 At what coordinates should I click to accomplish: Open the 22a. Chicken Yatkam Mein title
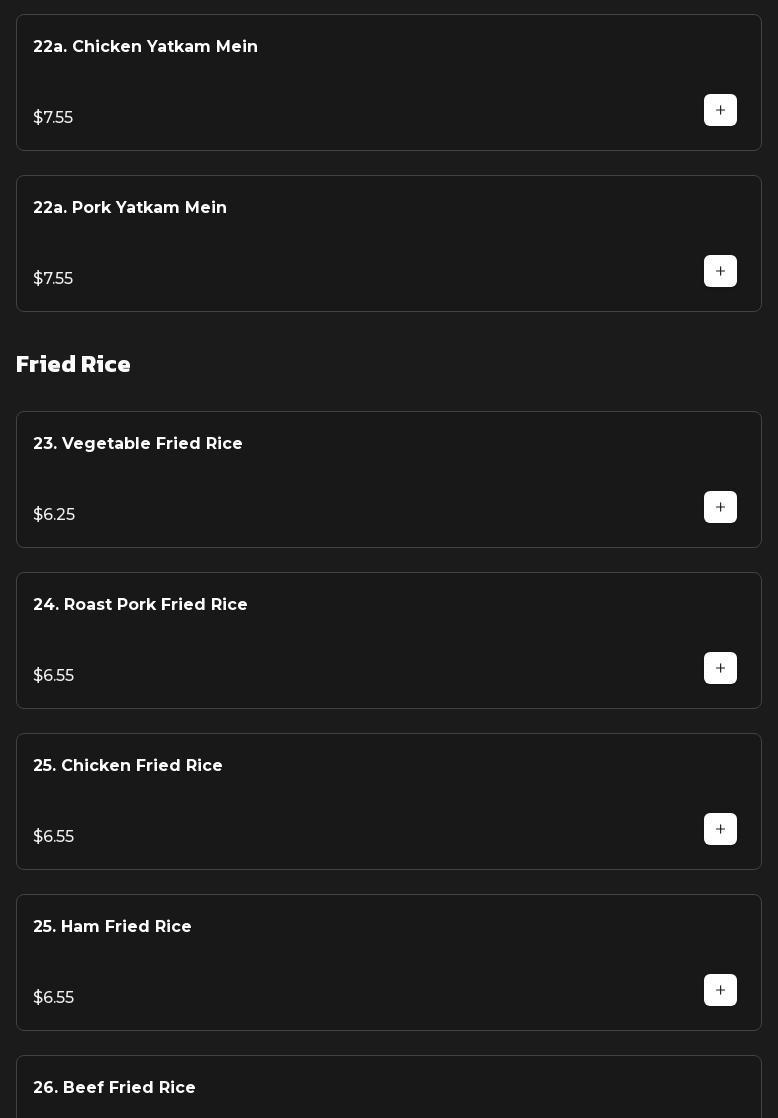[145, 47]
